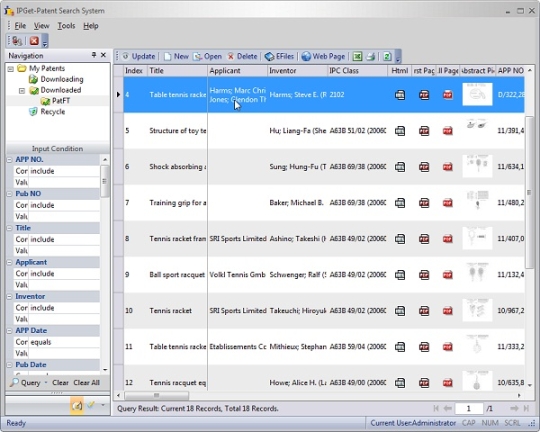Click the checkmark icon at bottom of navigation
Screen dimensions: 540x432
[91, 405]
